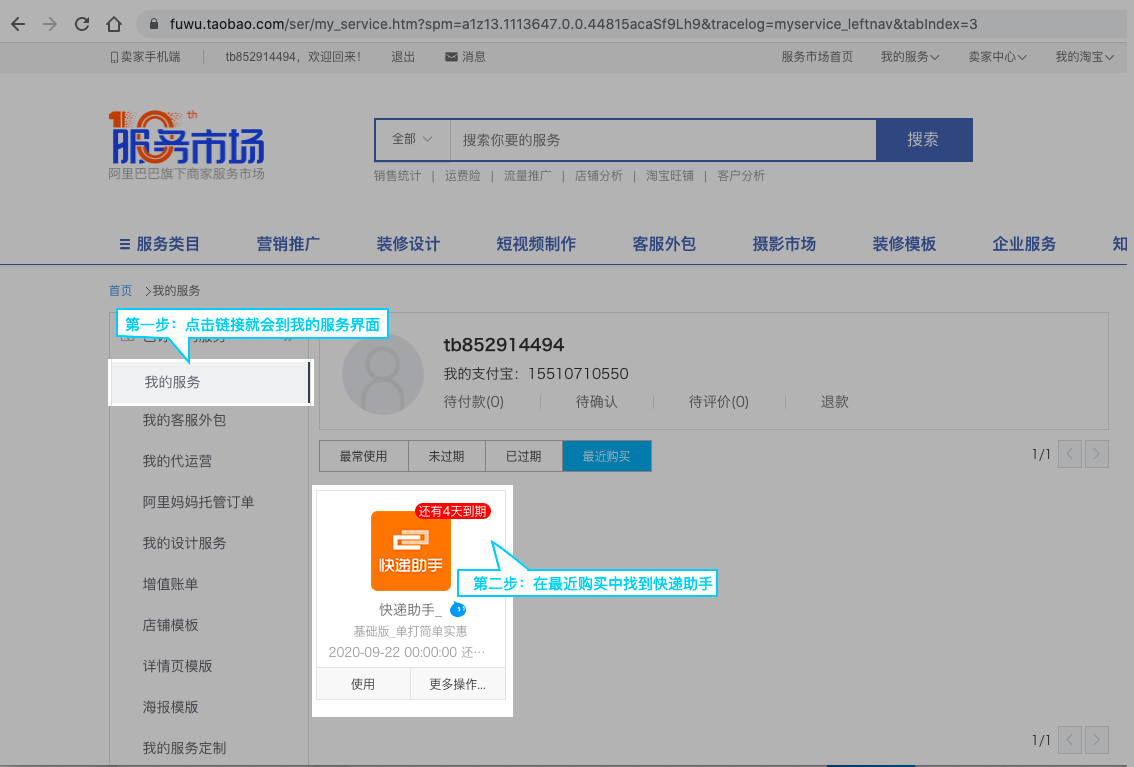
Task: Click the search box for services
Action: pyautogui.click(x=662, y=140)
